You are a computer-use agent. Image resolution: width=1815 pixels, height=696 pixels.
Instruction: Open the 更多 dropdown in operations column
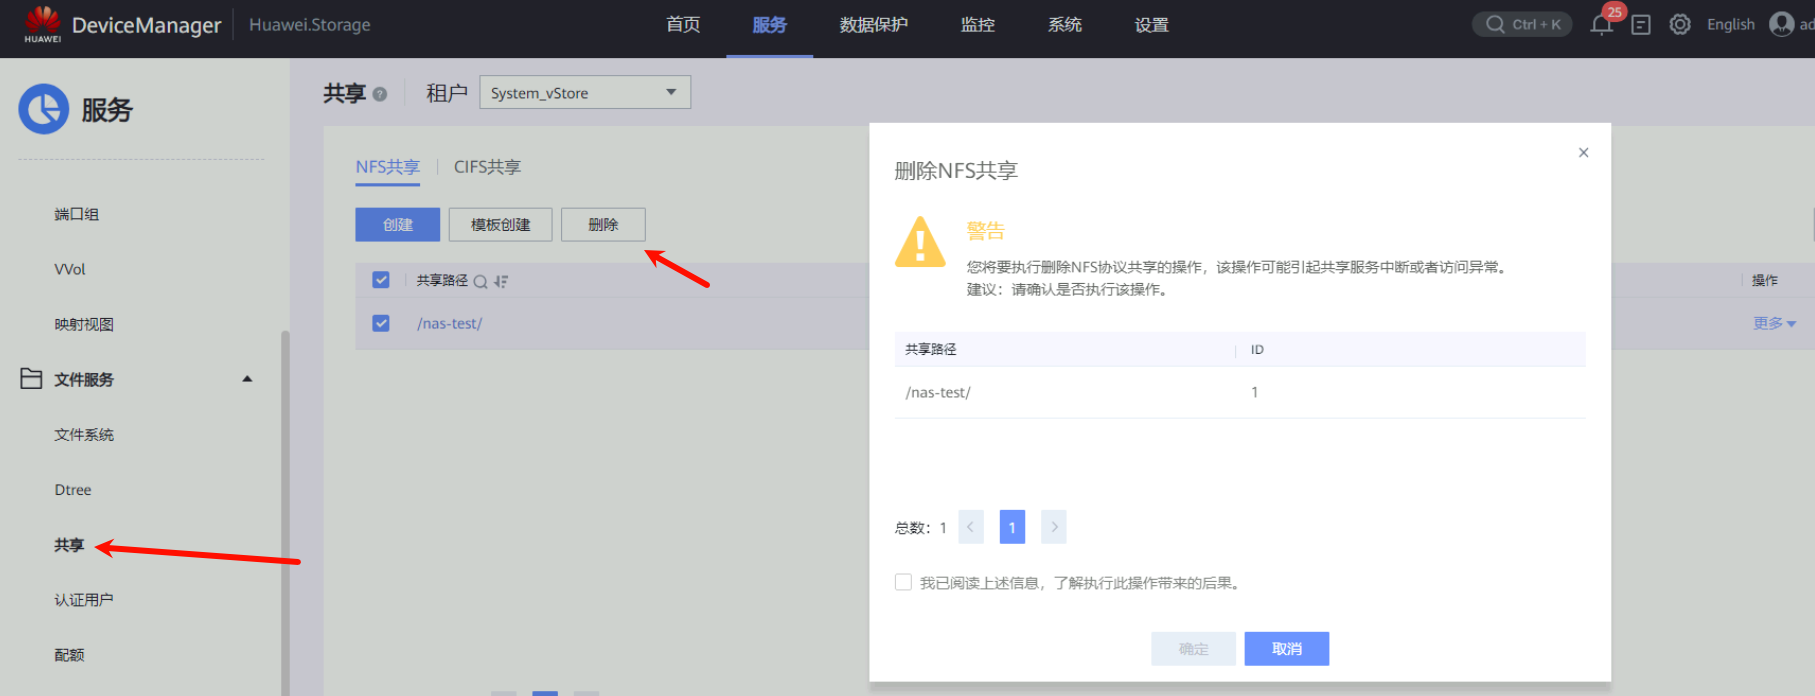[1774, 323]
